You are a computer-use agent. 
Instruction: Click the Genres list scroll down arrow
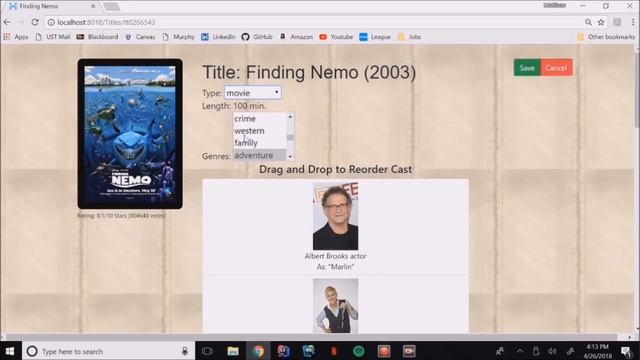point(290,156)
